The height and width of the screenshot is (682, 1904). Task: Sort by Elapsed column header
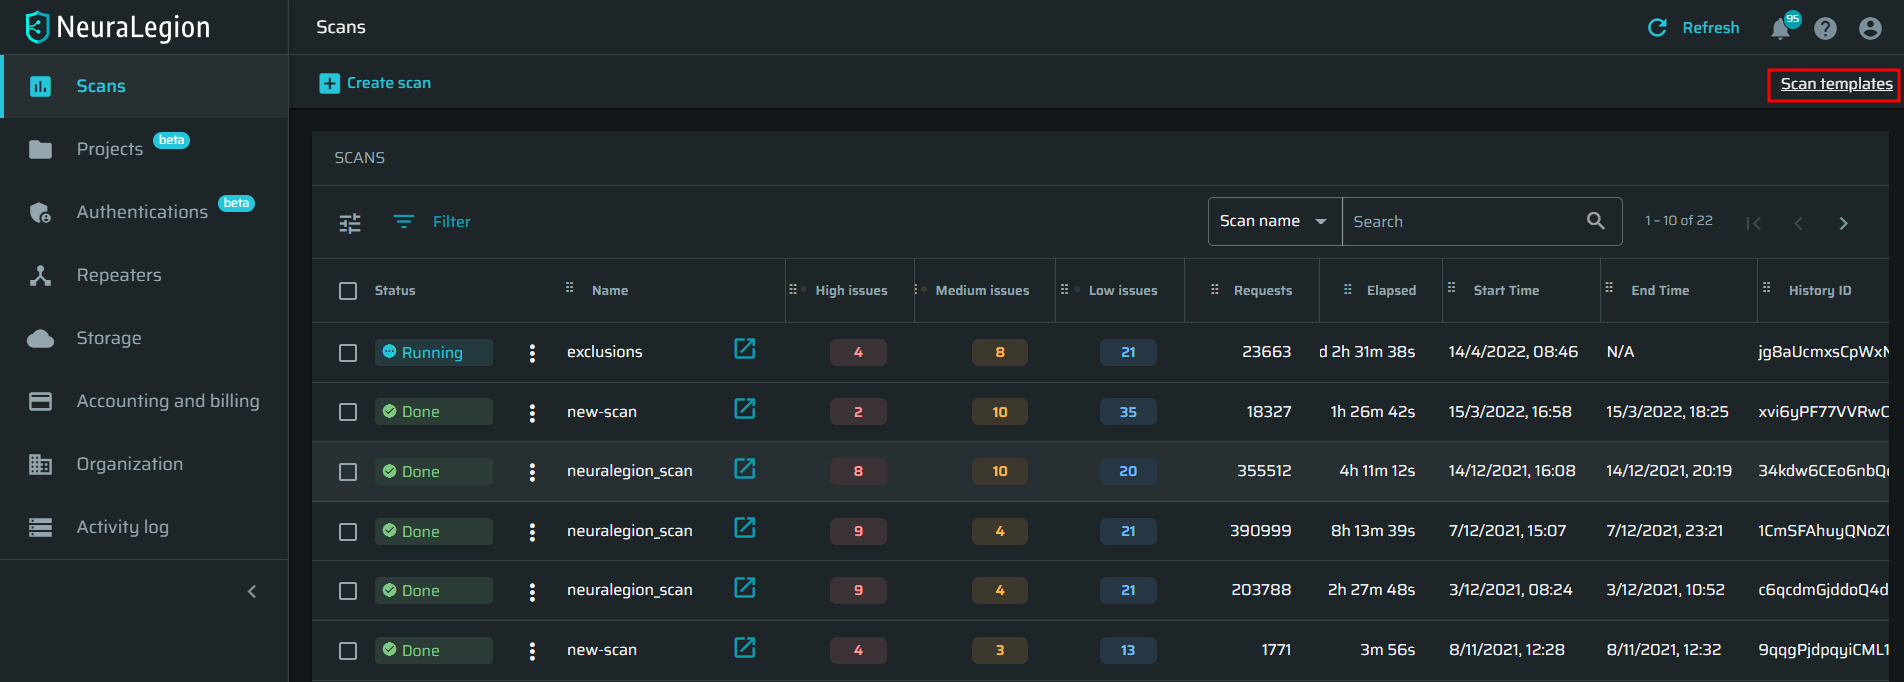click(1391, 291)
